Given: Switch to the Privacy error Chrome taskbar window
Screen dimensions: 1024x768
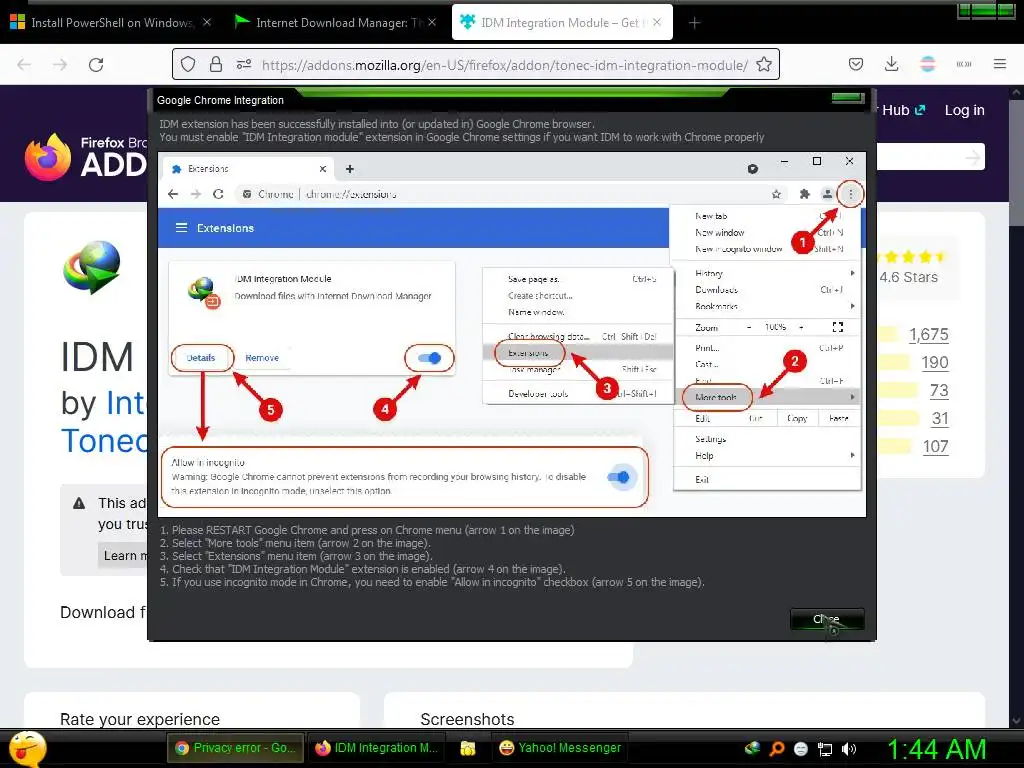Looking at the screenshot, I should [x=235, y=748].
